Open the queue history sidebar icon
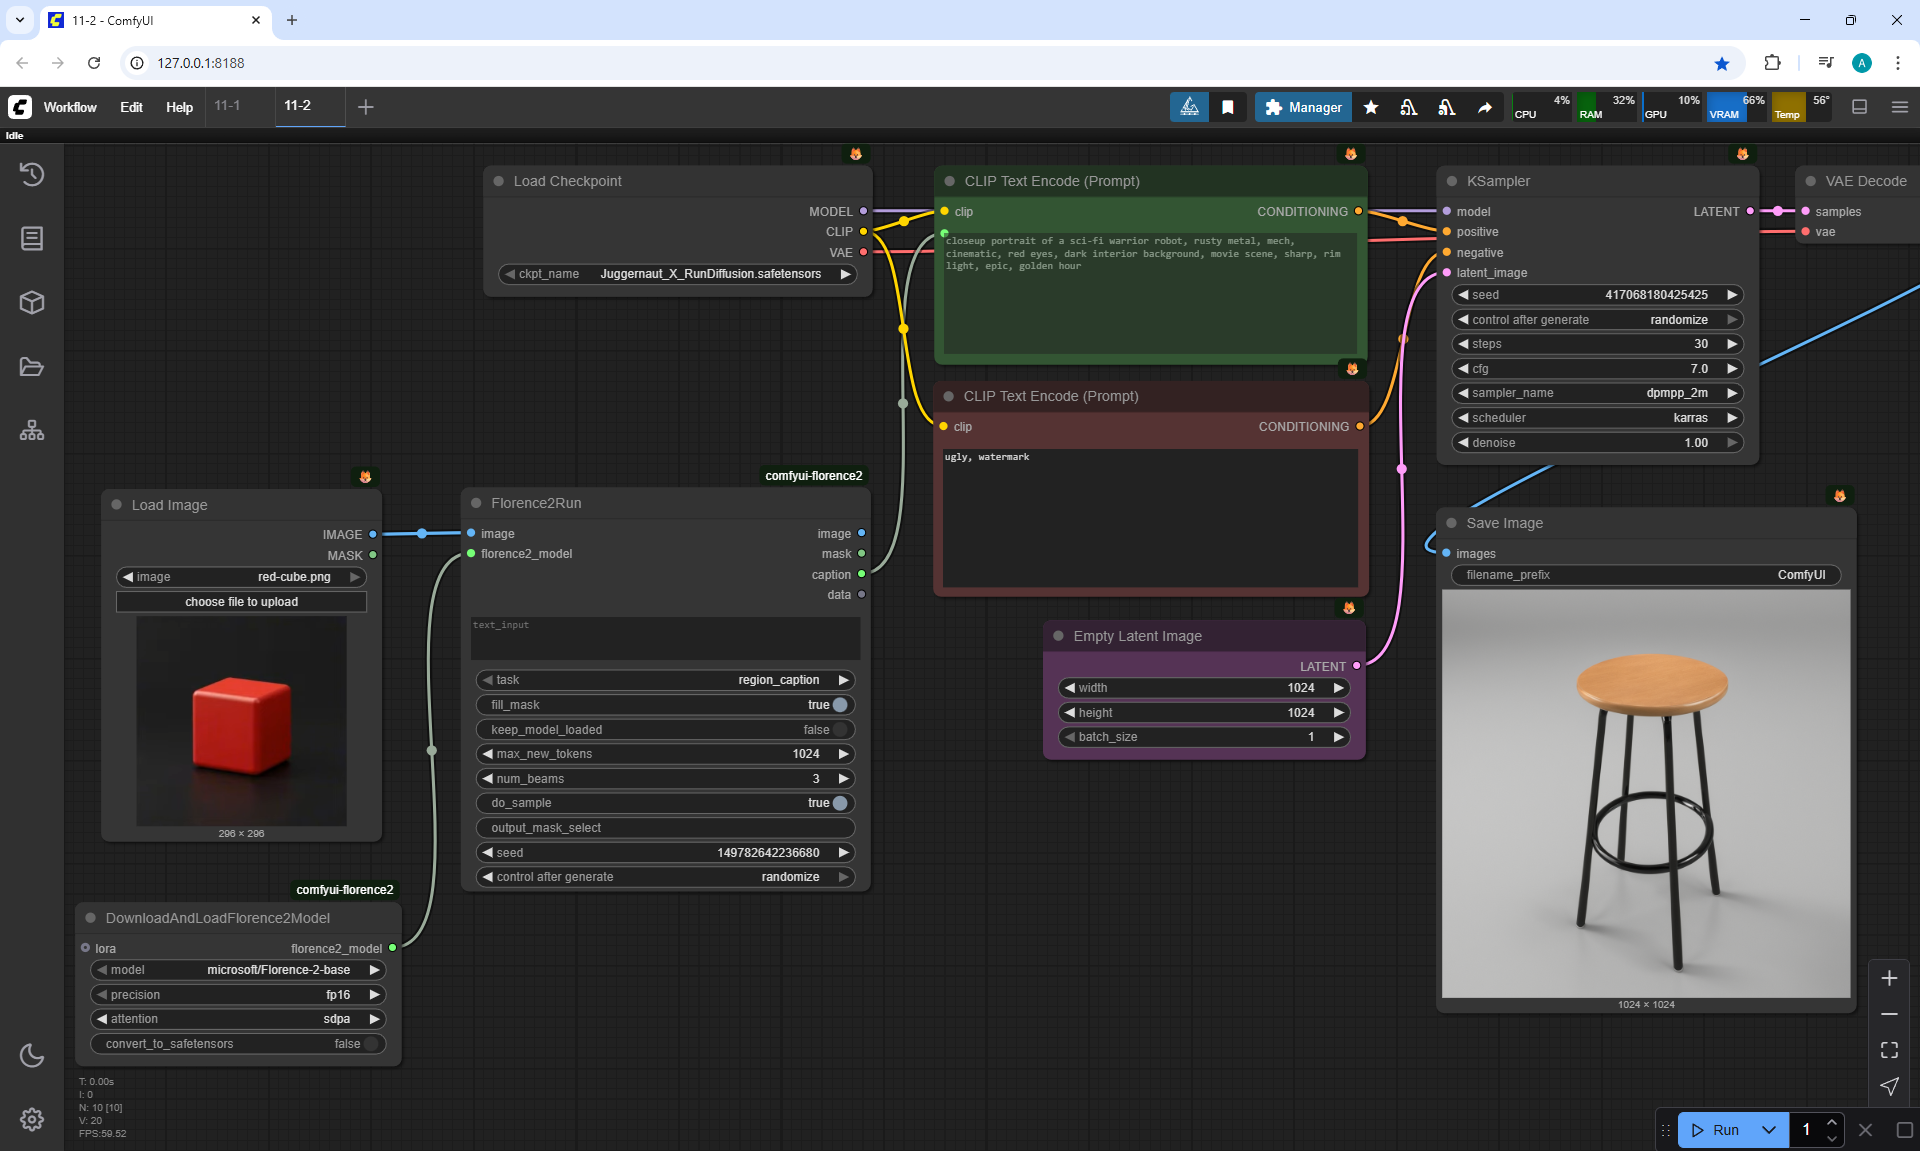Screen dimensions: 1920x1151 pos(32,175)
